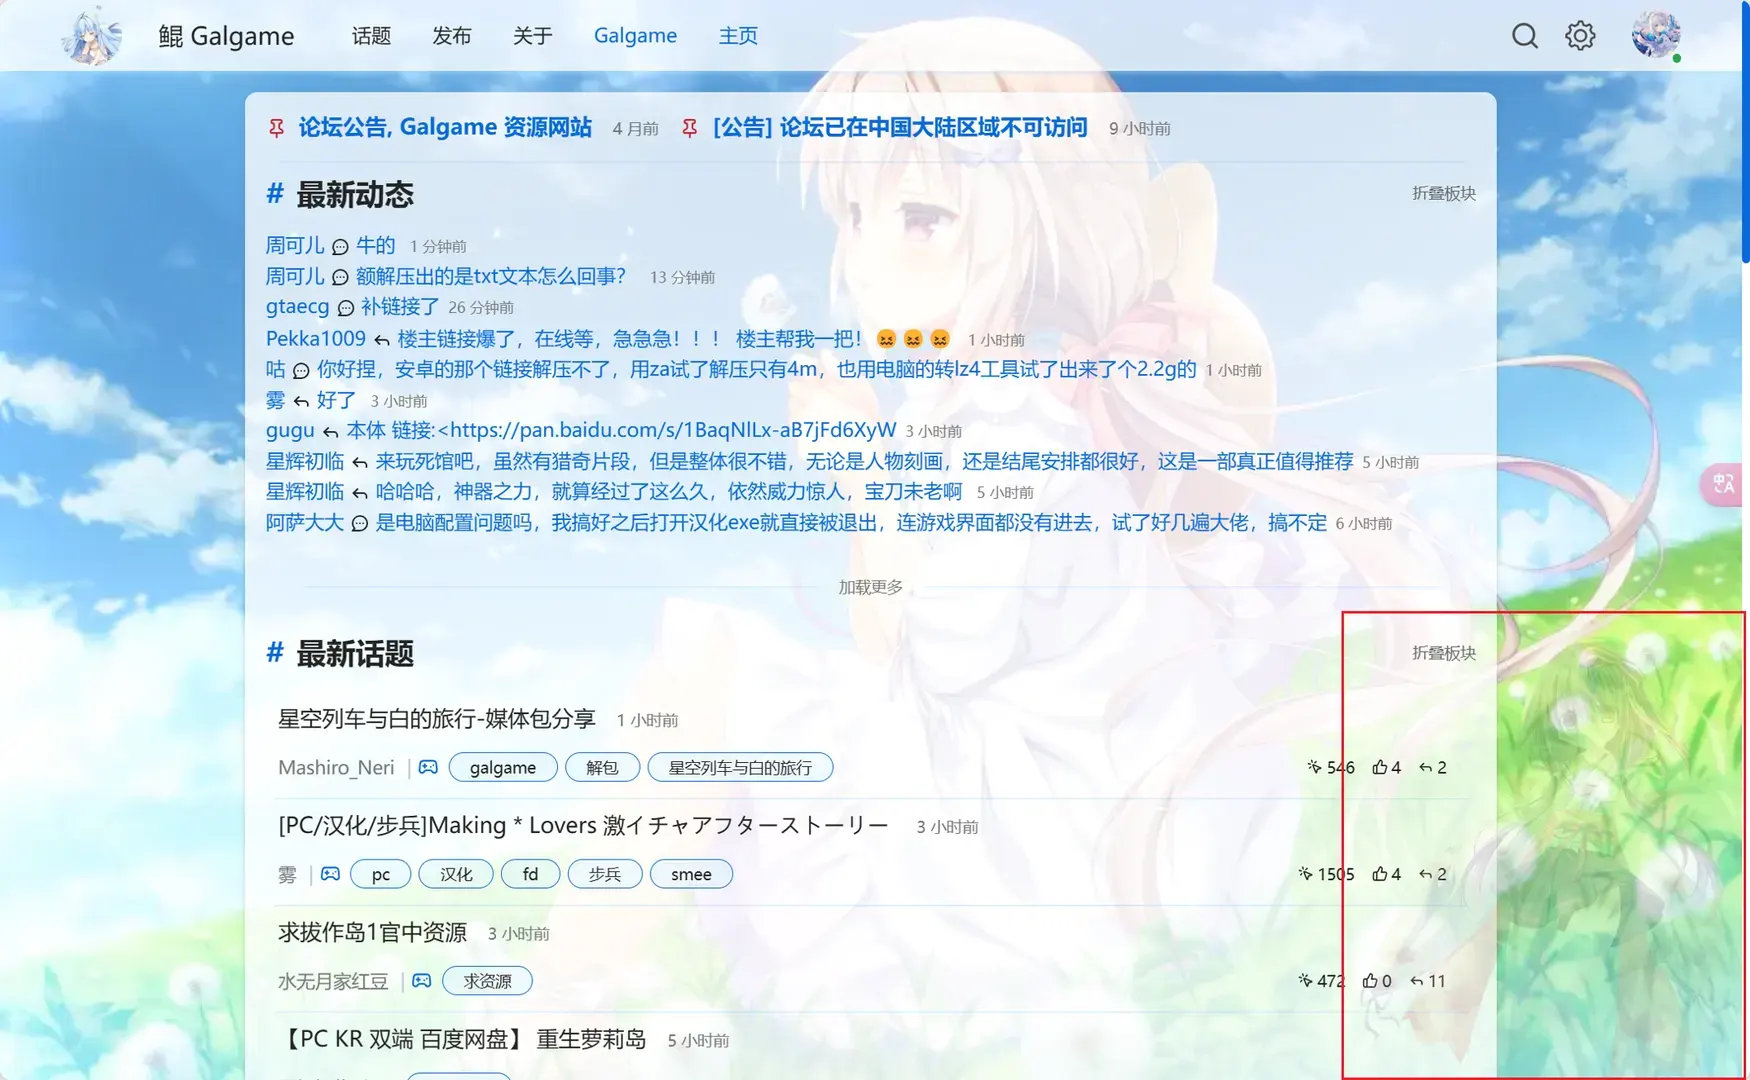Click the page vertical scrollbar thumb
The image size is (1750, 1080).
(1745, 130)
